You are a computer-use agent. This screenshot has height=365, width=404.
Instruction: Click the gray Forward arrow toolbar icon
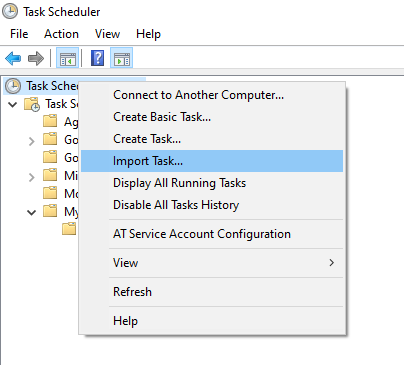(x=36, y=58)
